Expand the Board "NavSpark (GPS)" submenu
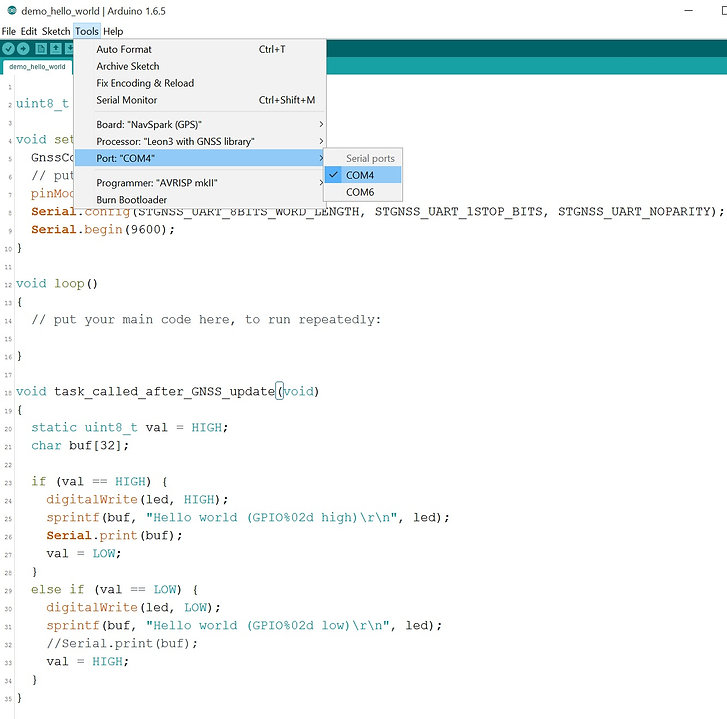 (x=200, y=124)
